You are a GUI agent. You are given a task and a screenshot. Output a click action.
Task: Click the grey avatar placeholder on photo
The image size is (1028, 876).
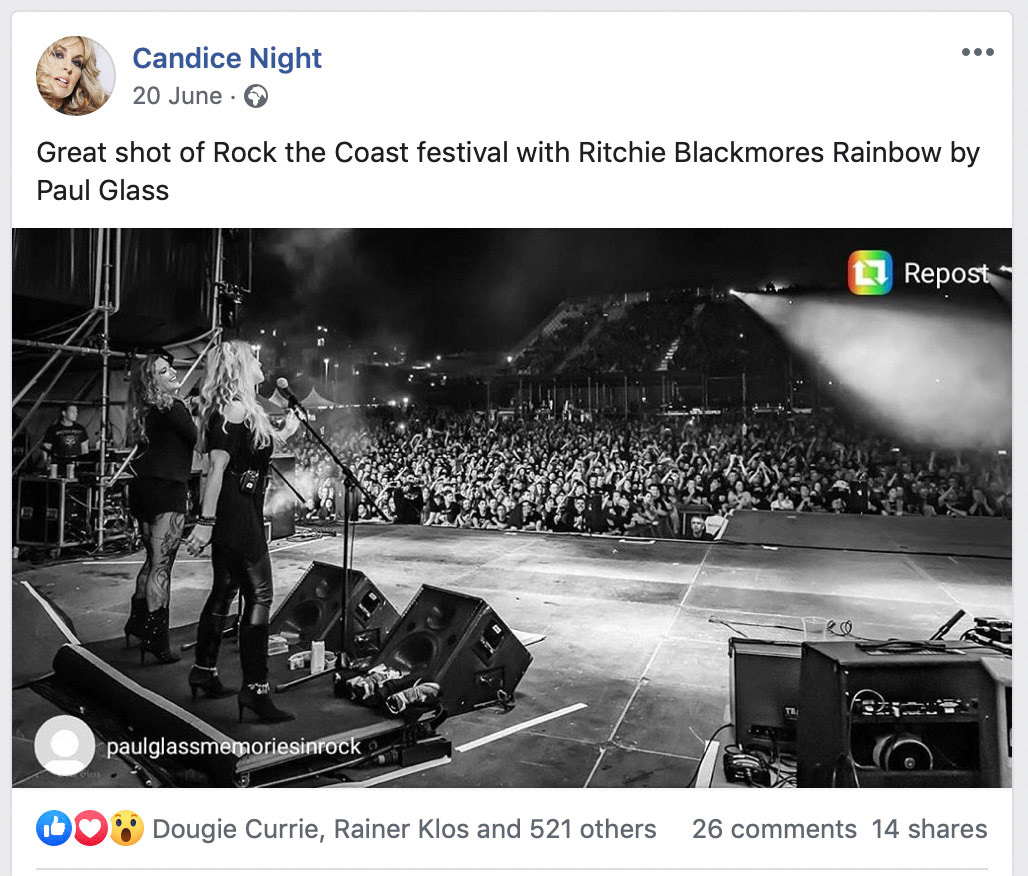click(x=65, y=747)
